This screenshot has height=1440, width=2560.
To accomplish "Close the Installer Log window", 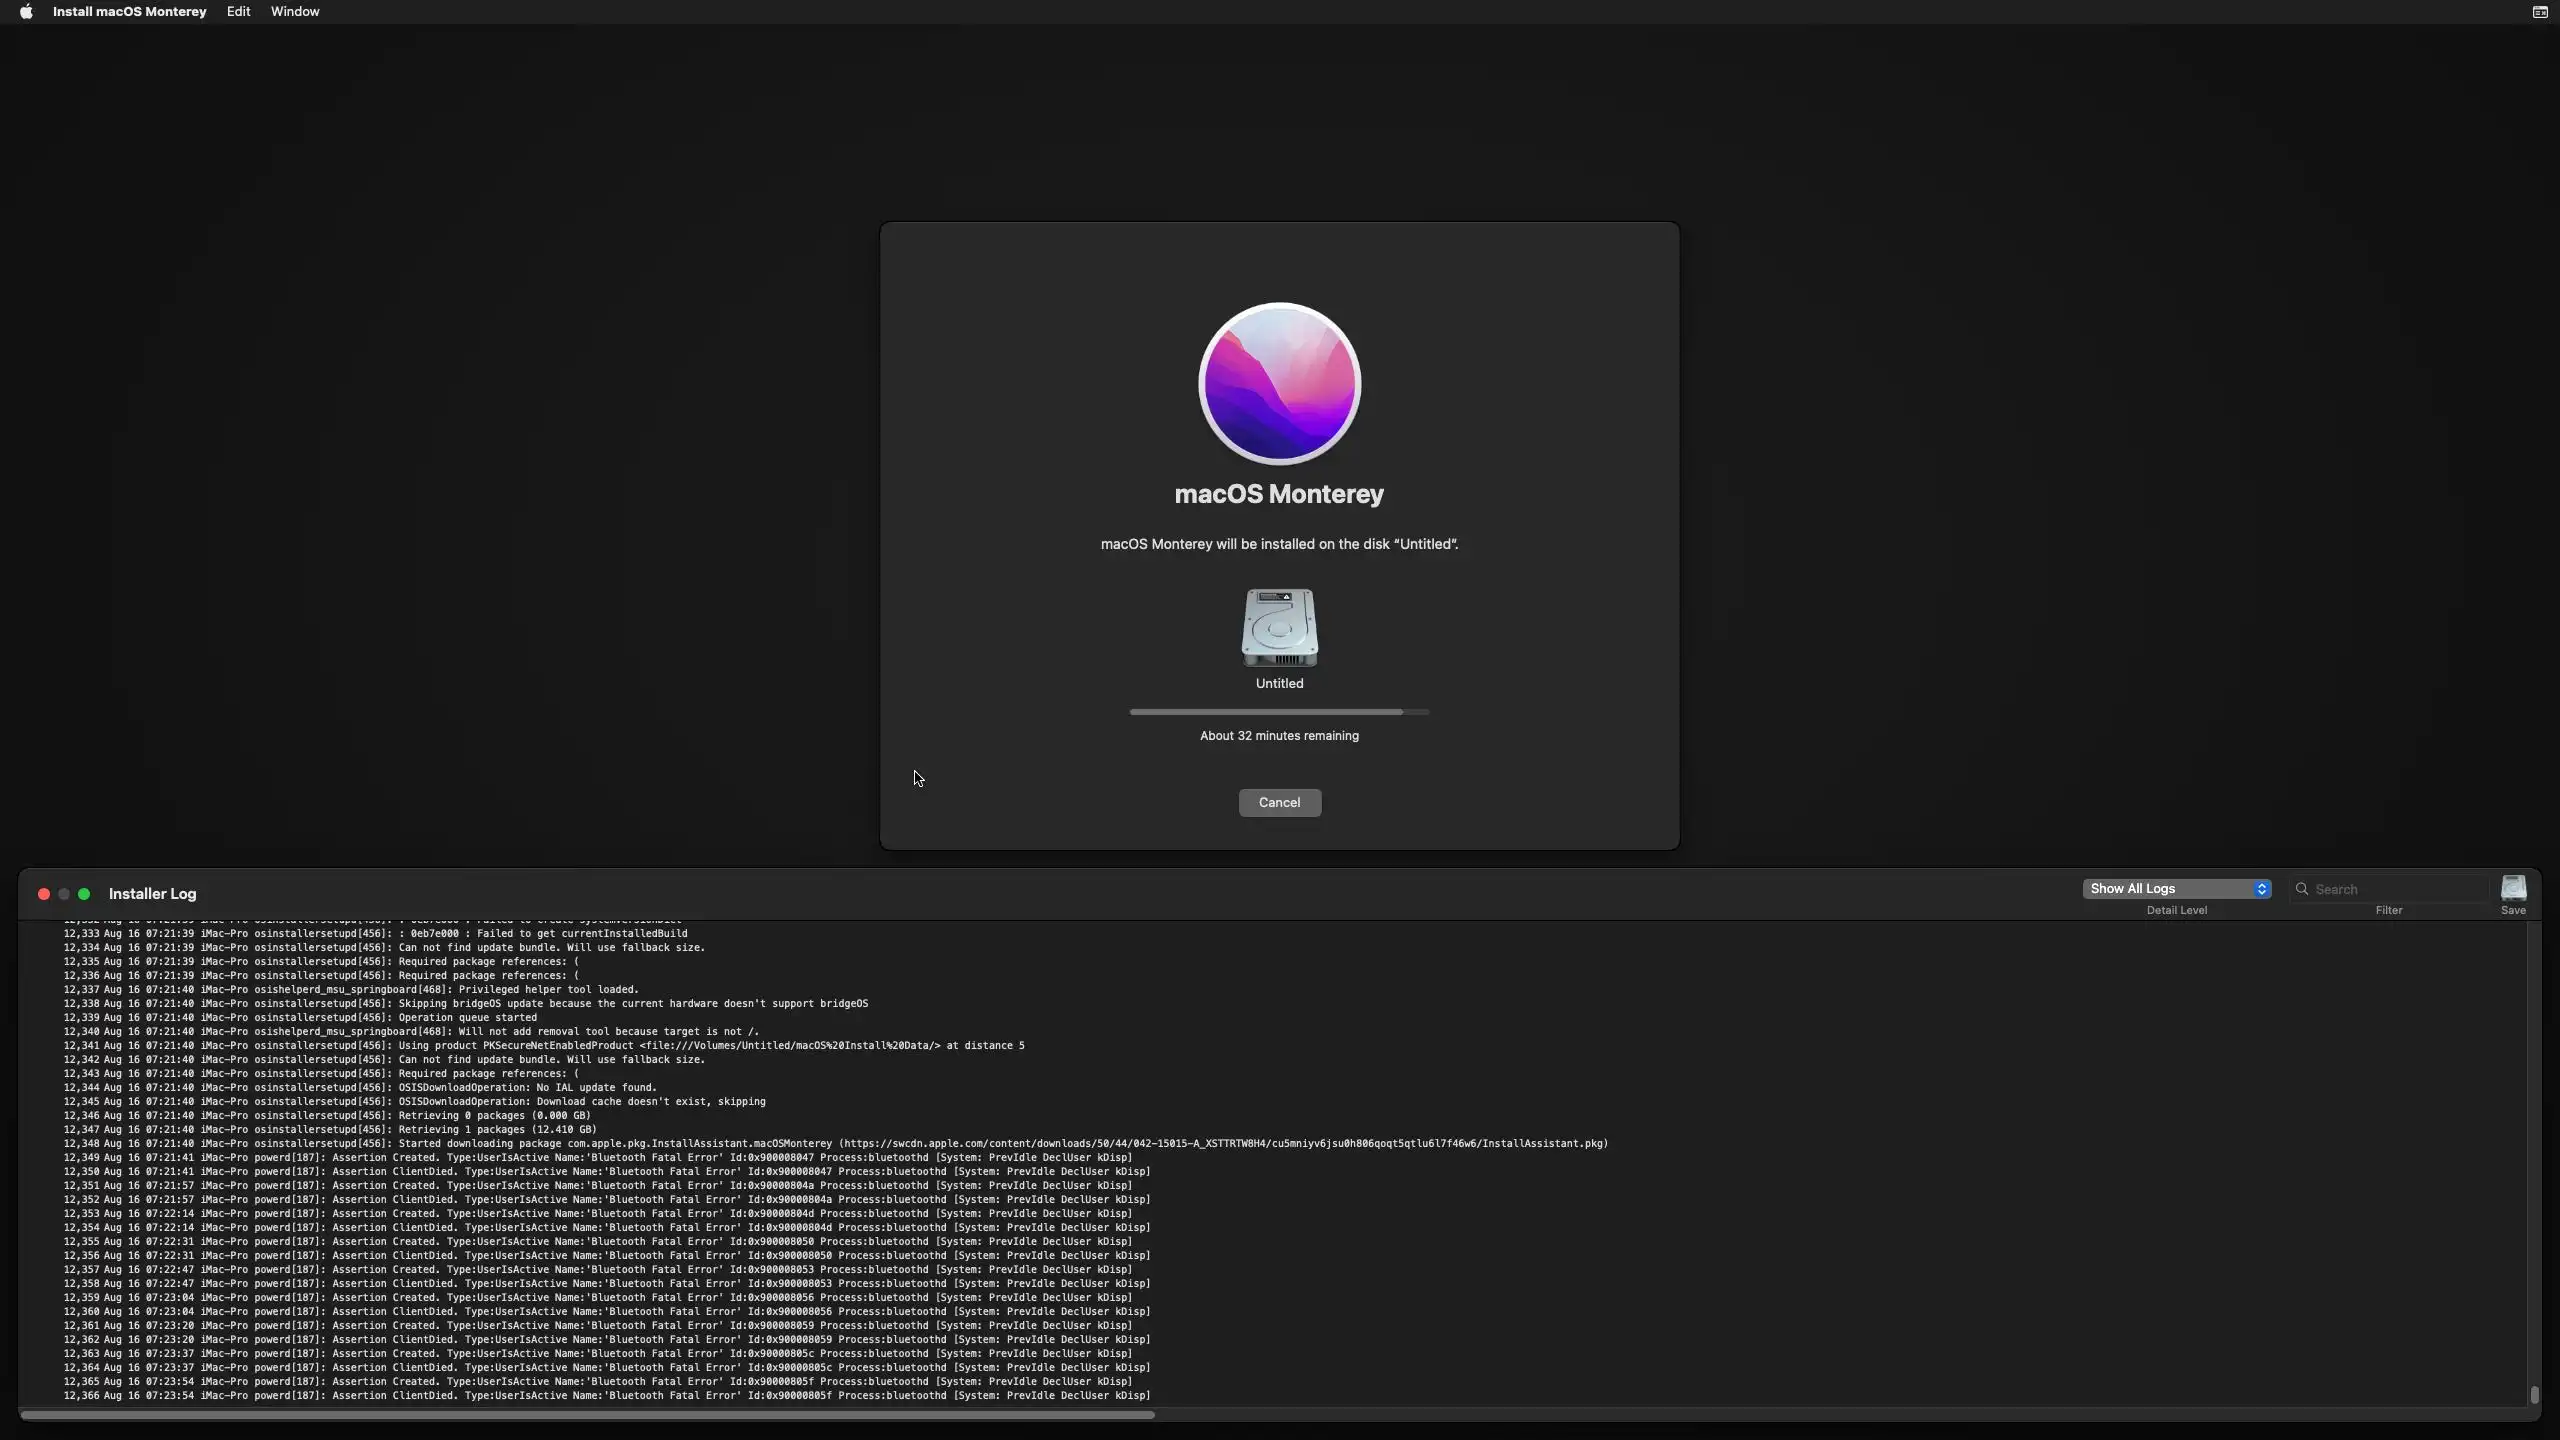I will [x=44, y=894].
